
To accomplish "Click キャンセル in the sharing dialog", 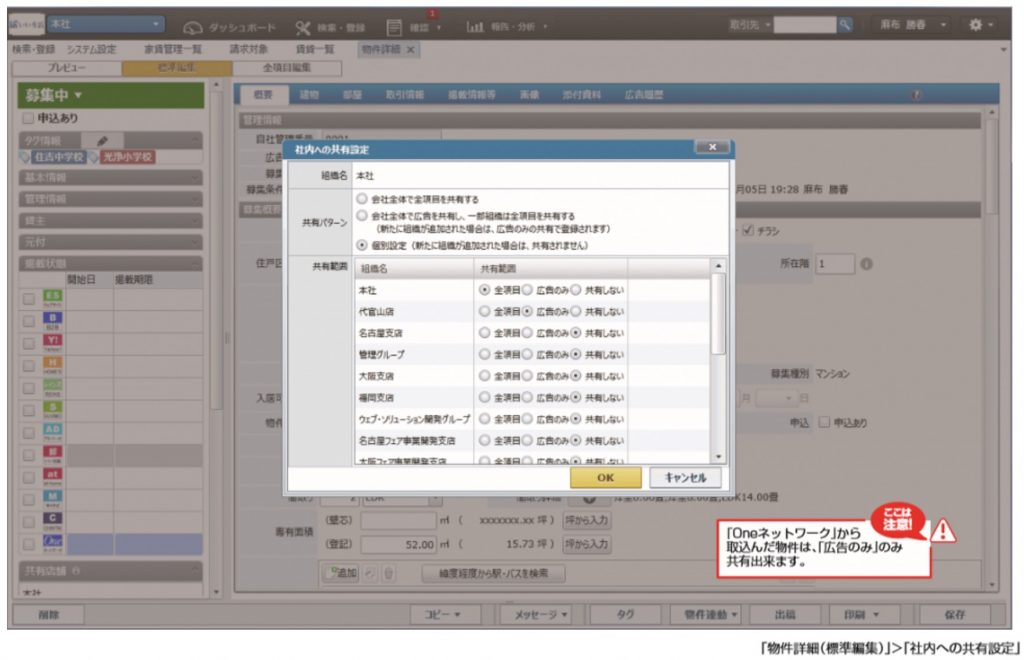I will pos(686,477).
